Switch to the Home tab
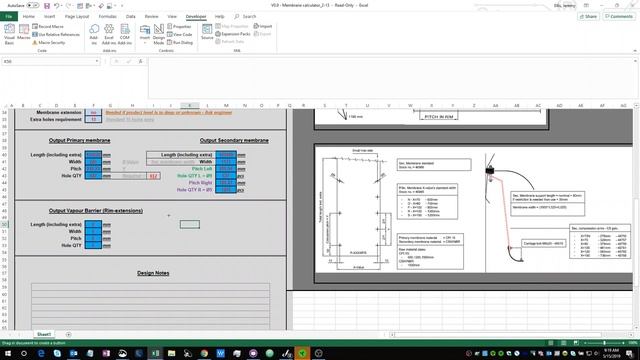 pos(29,16)
